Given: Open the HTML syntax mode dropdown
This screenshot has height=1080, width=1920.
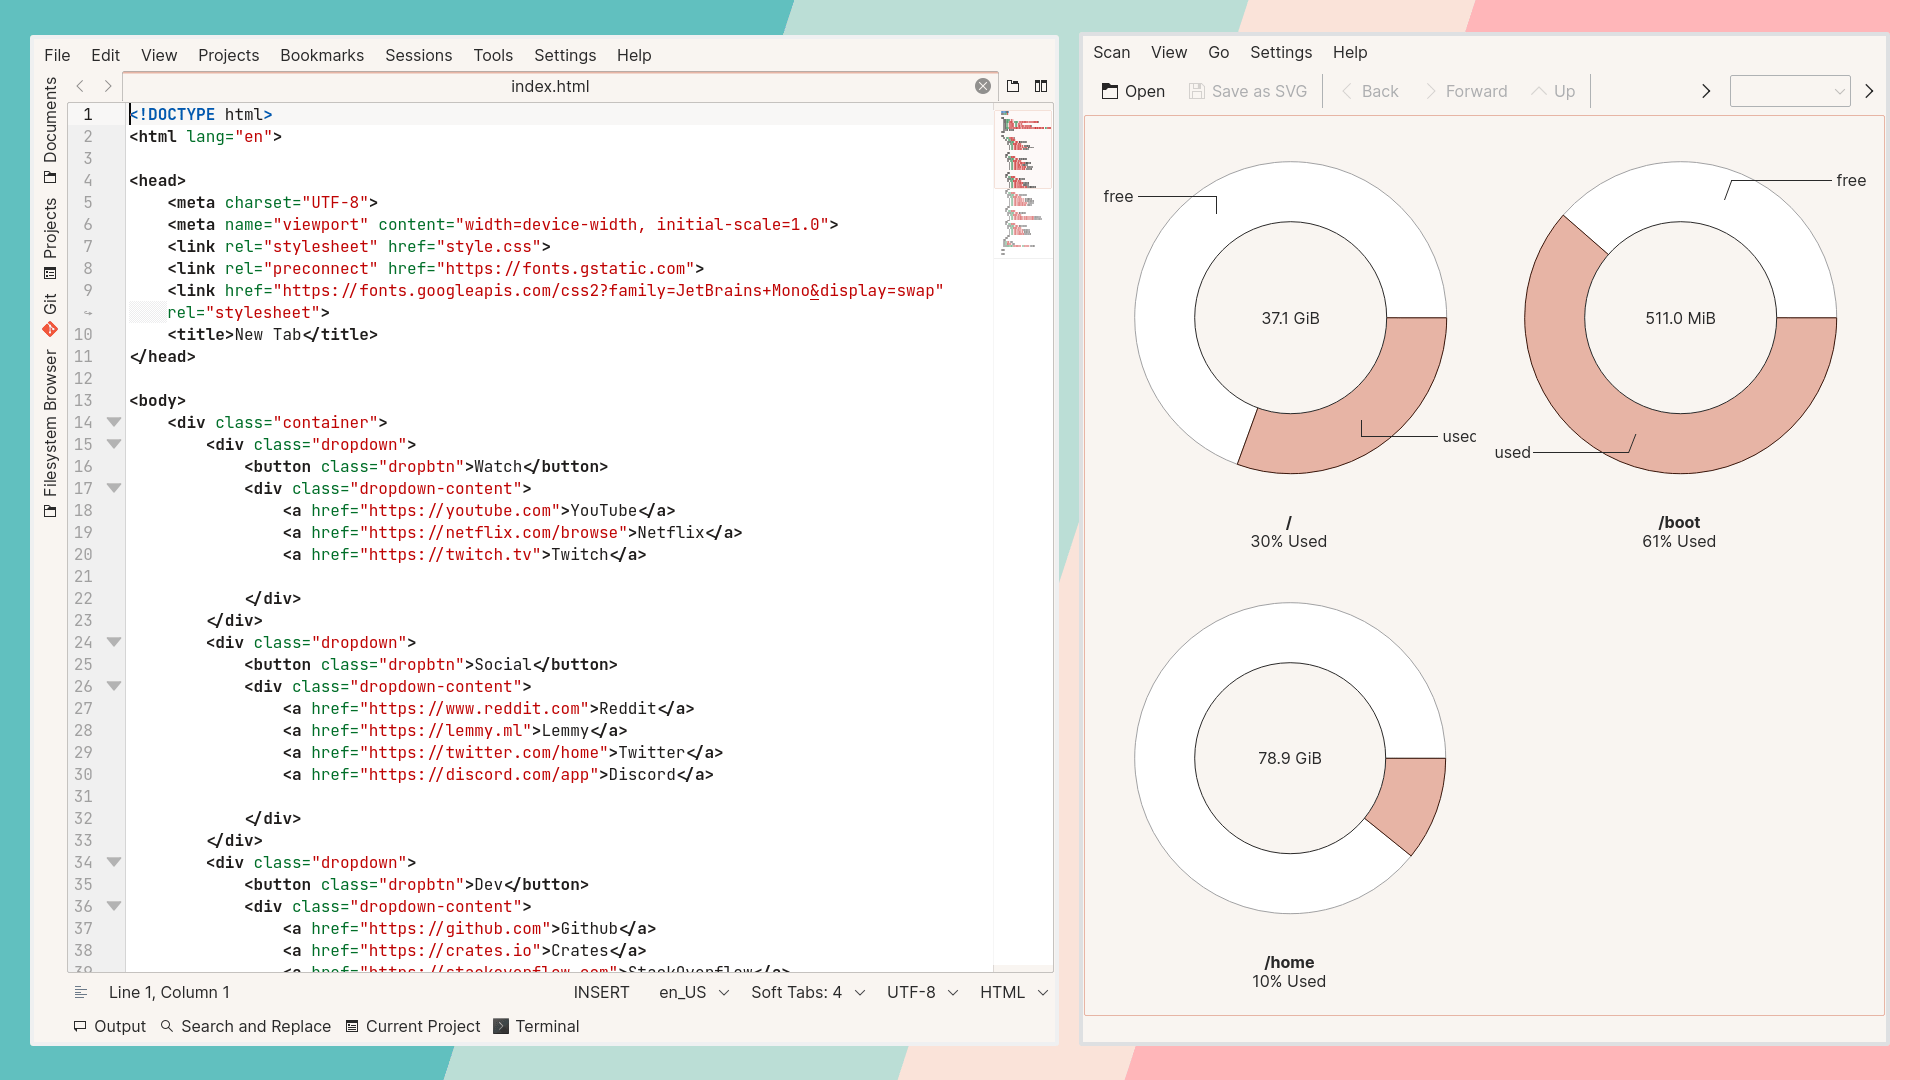Looking at the screenshot, I should coord(1014,992).
